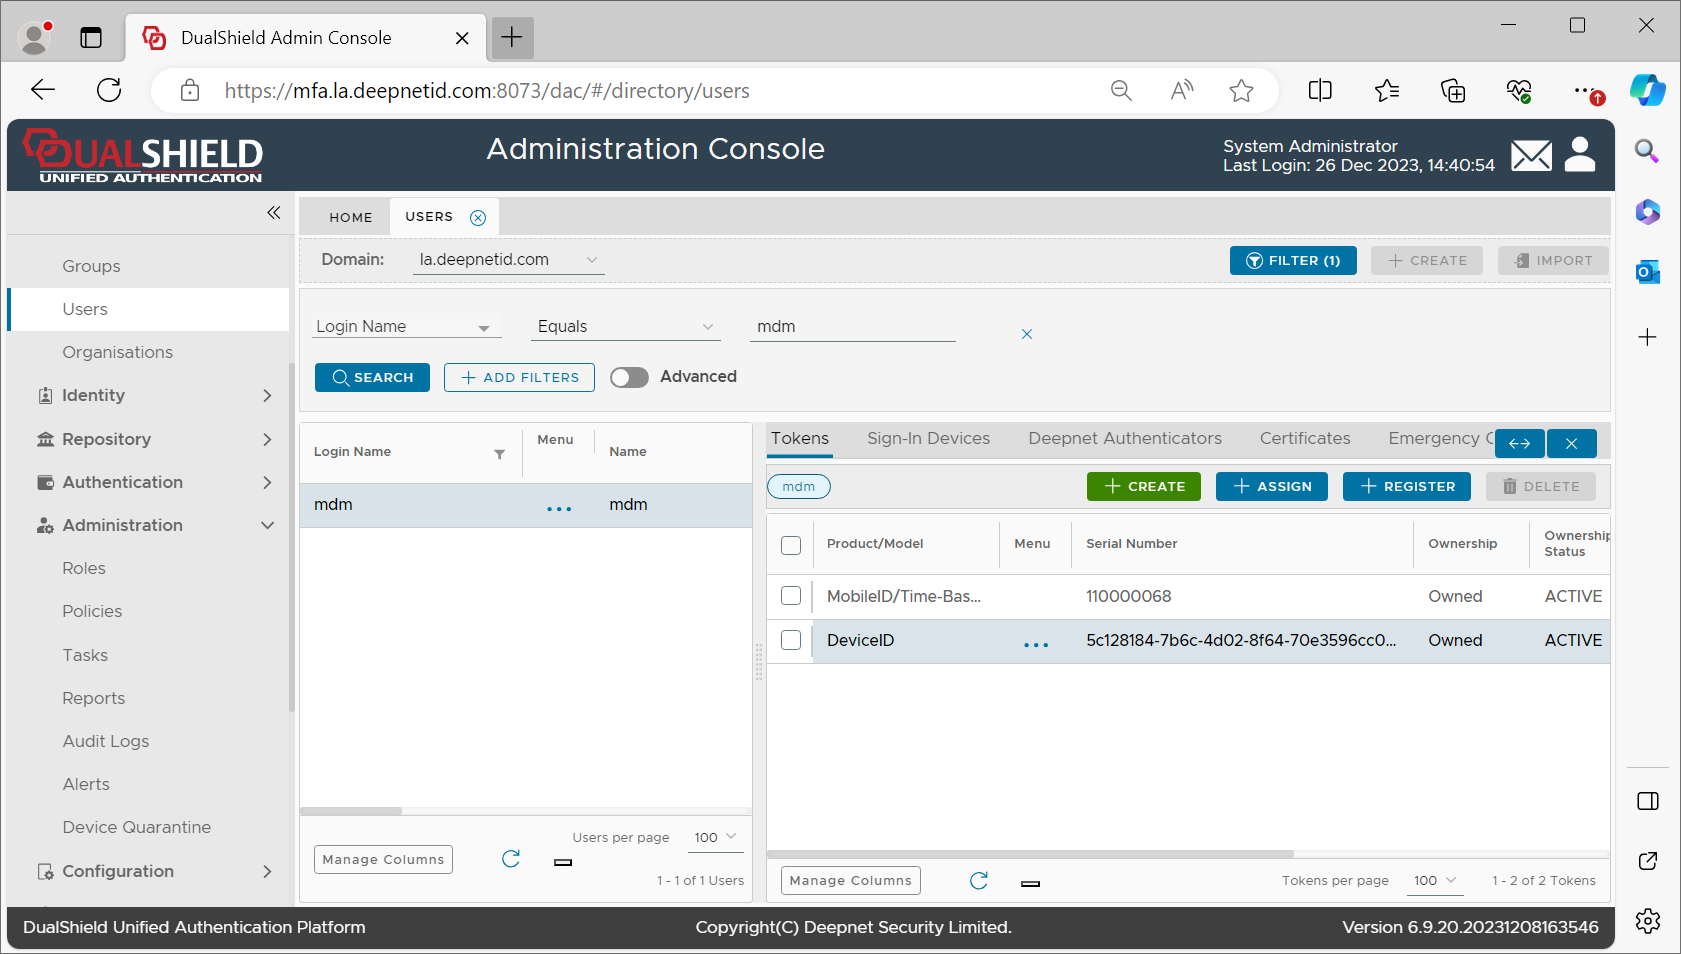Check the MobileID token checkbox
The height and width of the screenshot is (954, 1681).
(x=791, y=596)
